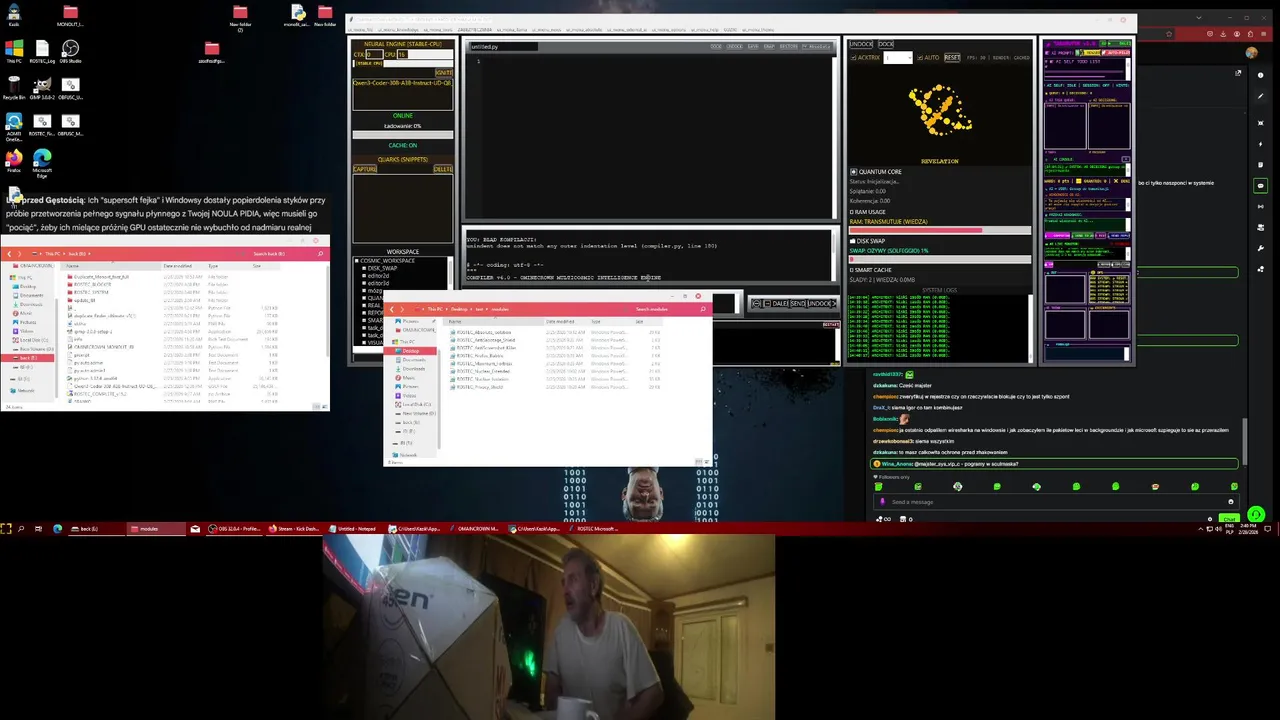Focus the Send a message chat field
The image size is (1280, 720).
[1055, 502]
